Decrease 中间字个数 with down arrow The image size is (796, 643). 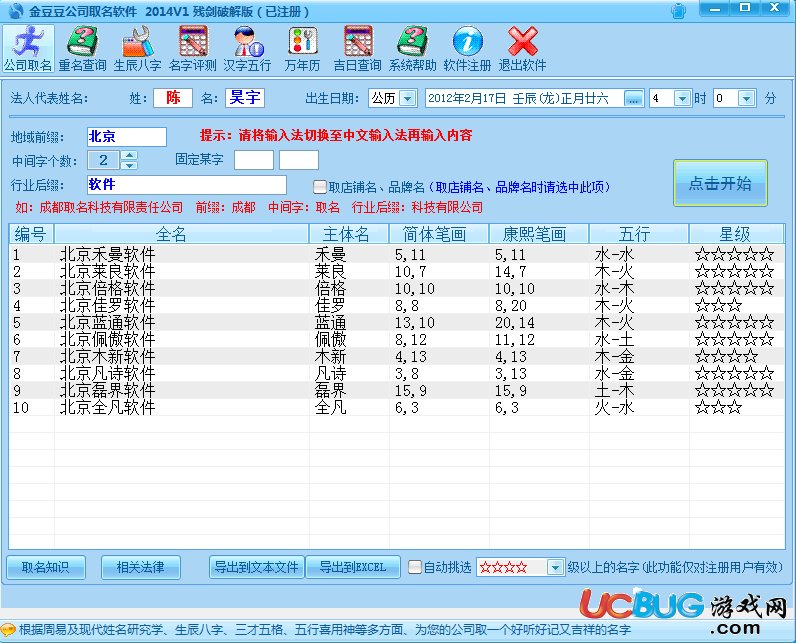pos(129,165)
